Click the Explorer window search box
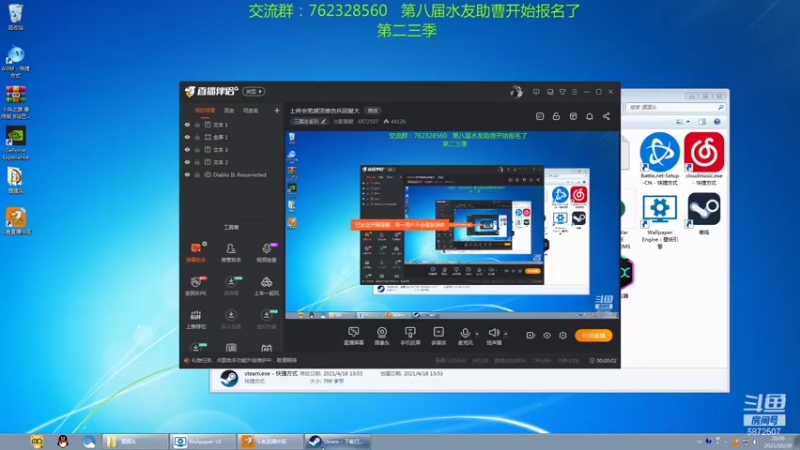The image size is (800, 450). [676, 107]
